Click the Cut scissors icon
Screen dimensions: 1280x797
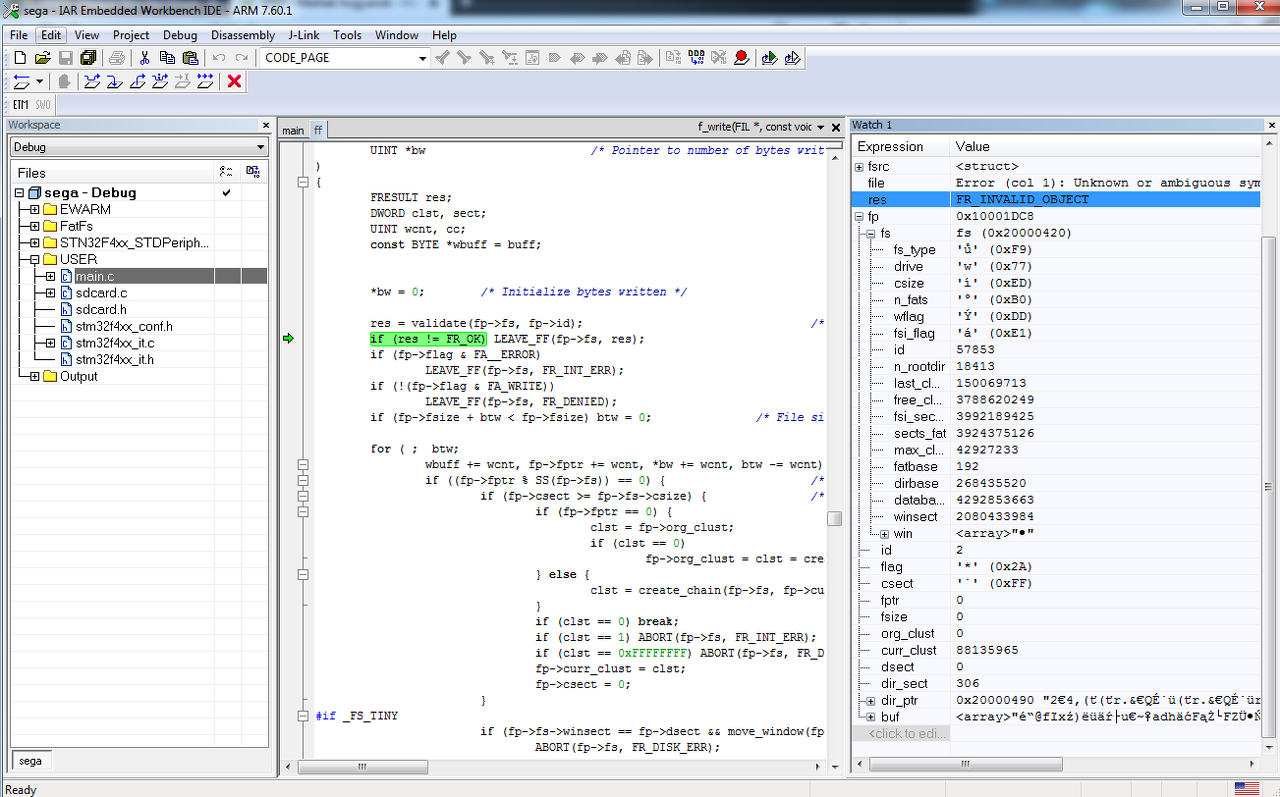(144, 58)
